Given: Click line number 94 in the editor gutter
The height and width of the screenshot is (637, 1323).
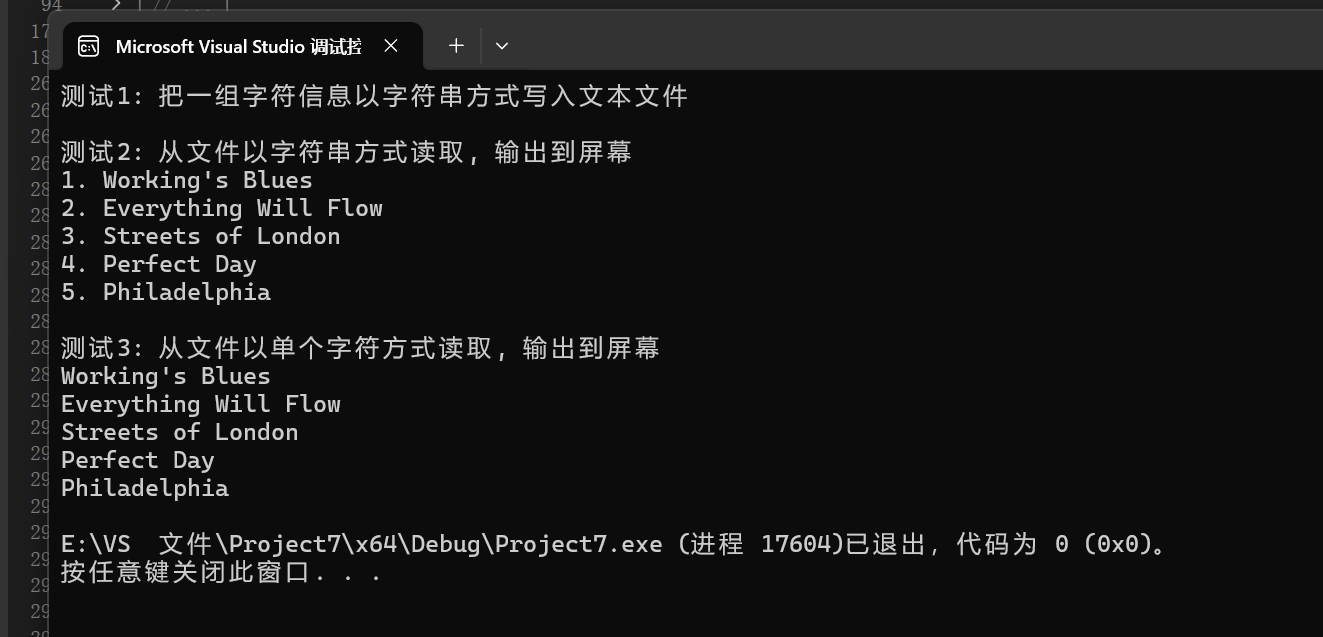Looking at the screenshot, I should point(50,6).
